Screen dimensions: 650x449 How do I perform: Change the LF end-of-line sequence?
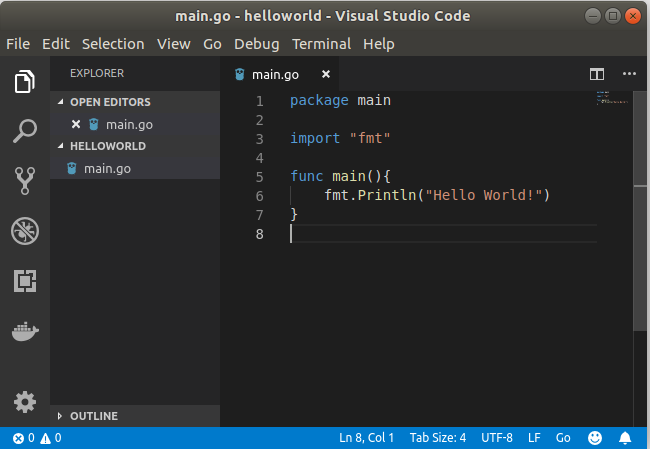tap(534, 438)
